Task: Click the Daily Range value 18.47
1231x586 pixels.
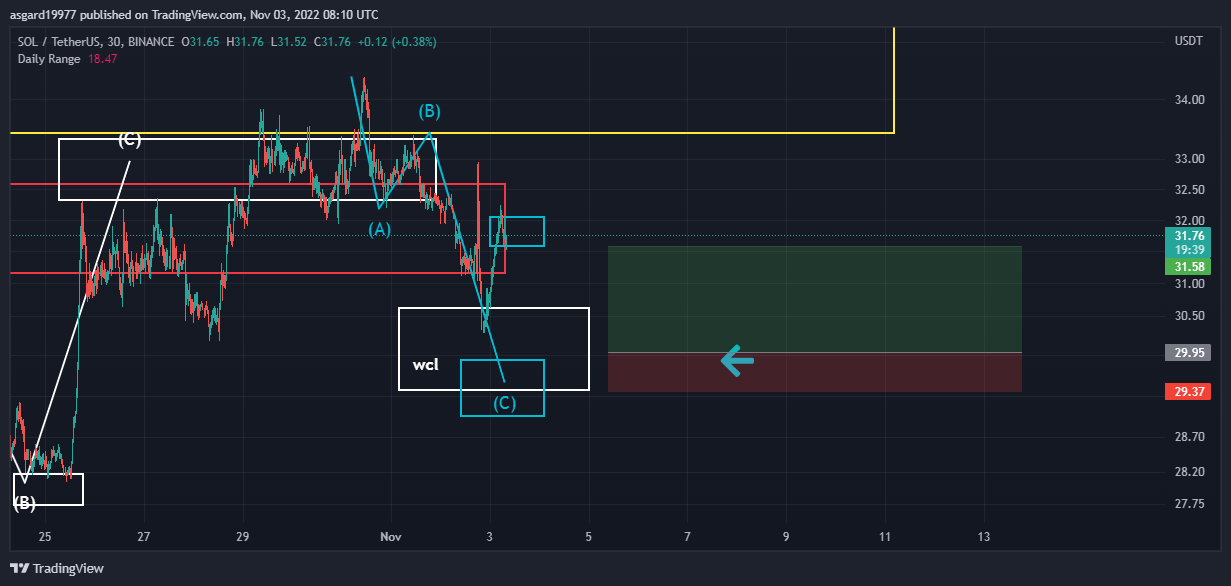Action: click(104, 59)
